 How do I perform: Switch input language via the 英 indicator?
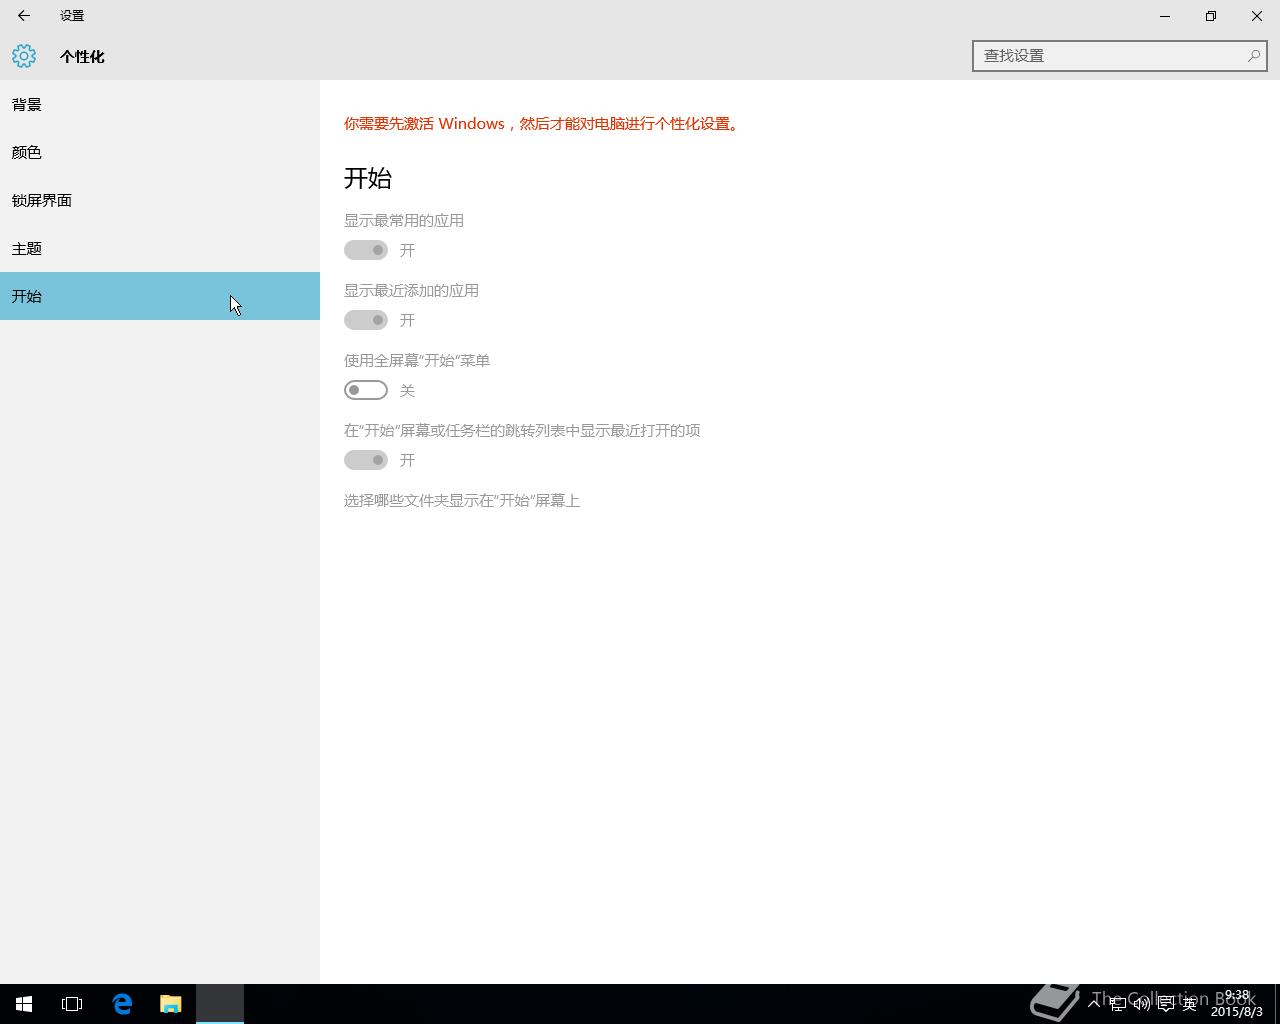point(1190,1004)
